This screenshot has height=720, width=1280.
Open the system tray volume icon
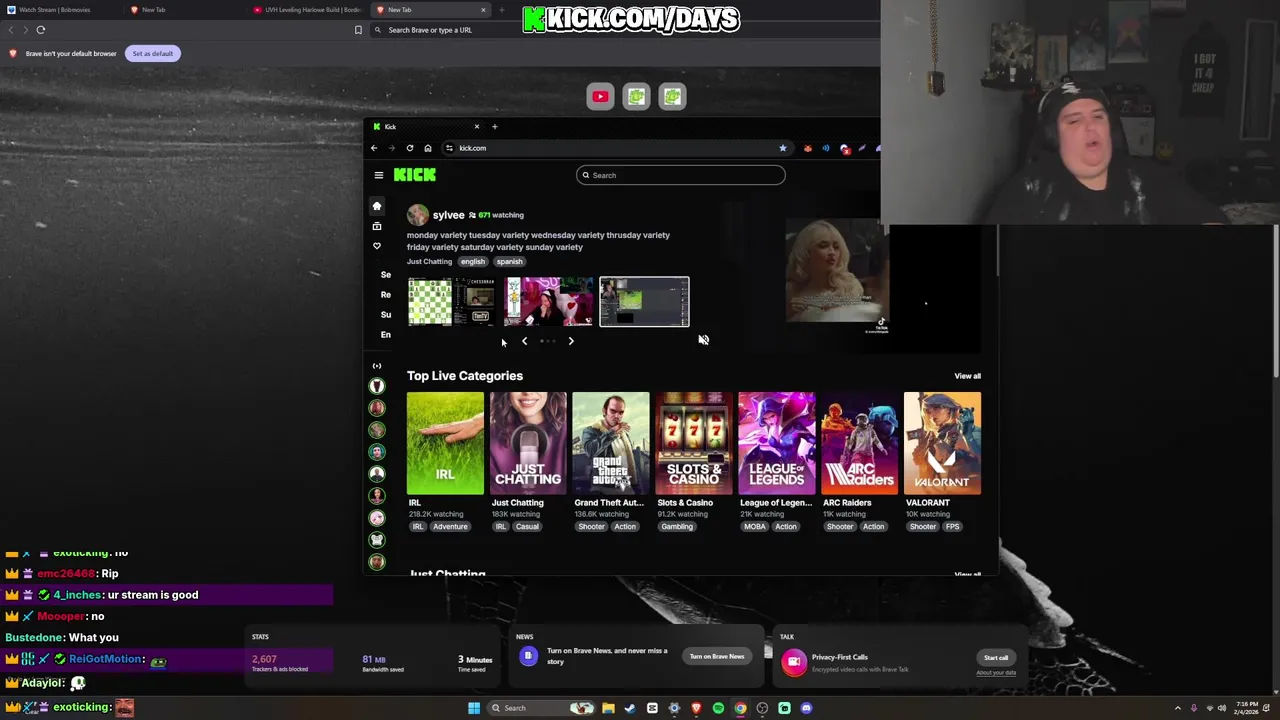click(1221, 708)
